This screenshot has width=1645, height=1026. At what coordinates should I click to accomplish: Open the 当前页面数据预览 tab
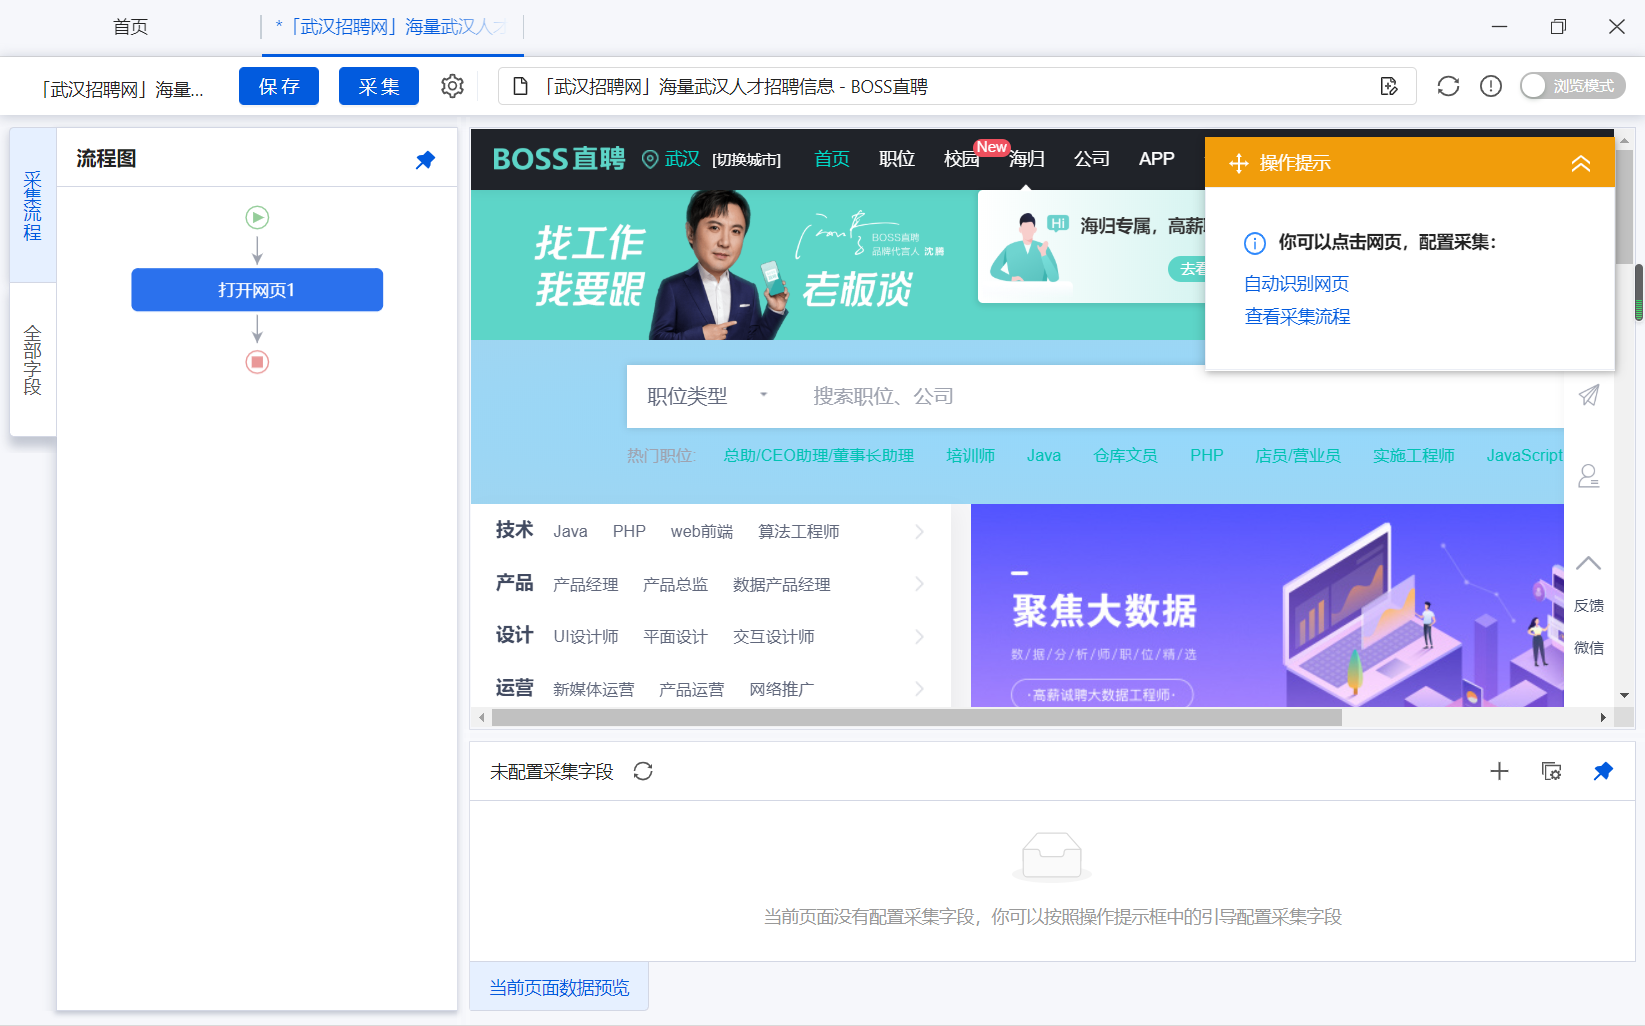[x=559, y=988]
